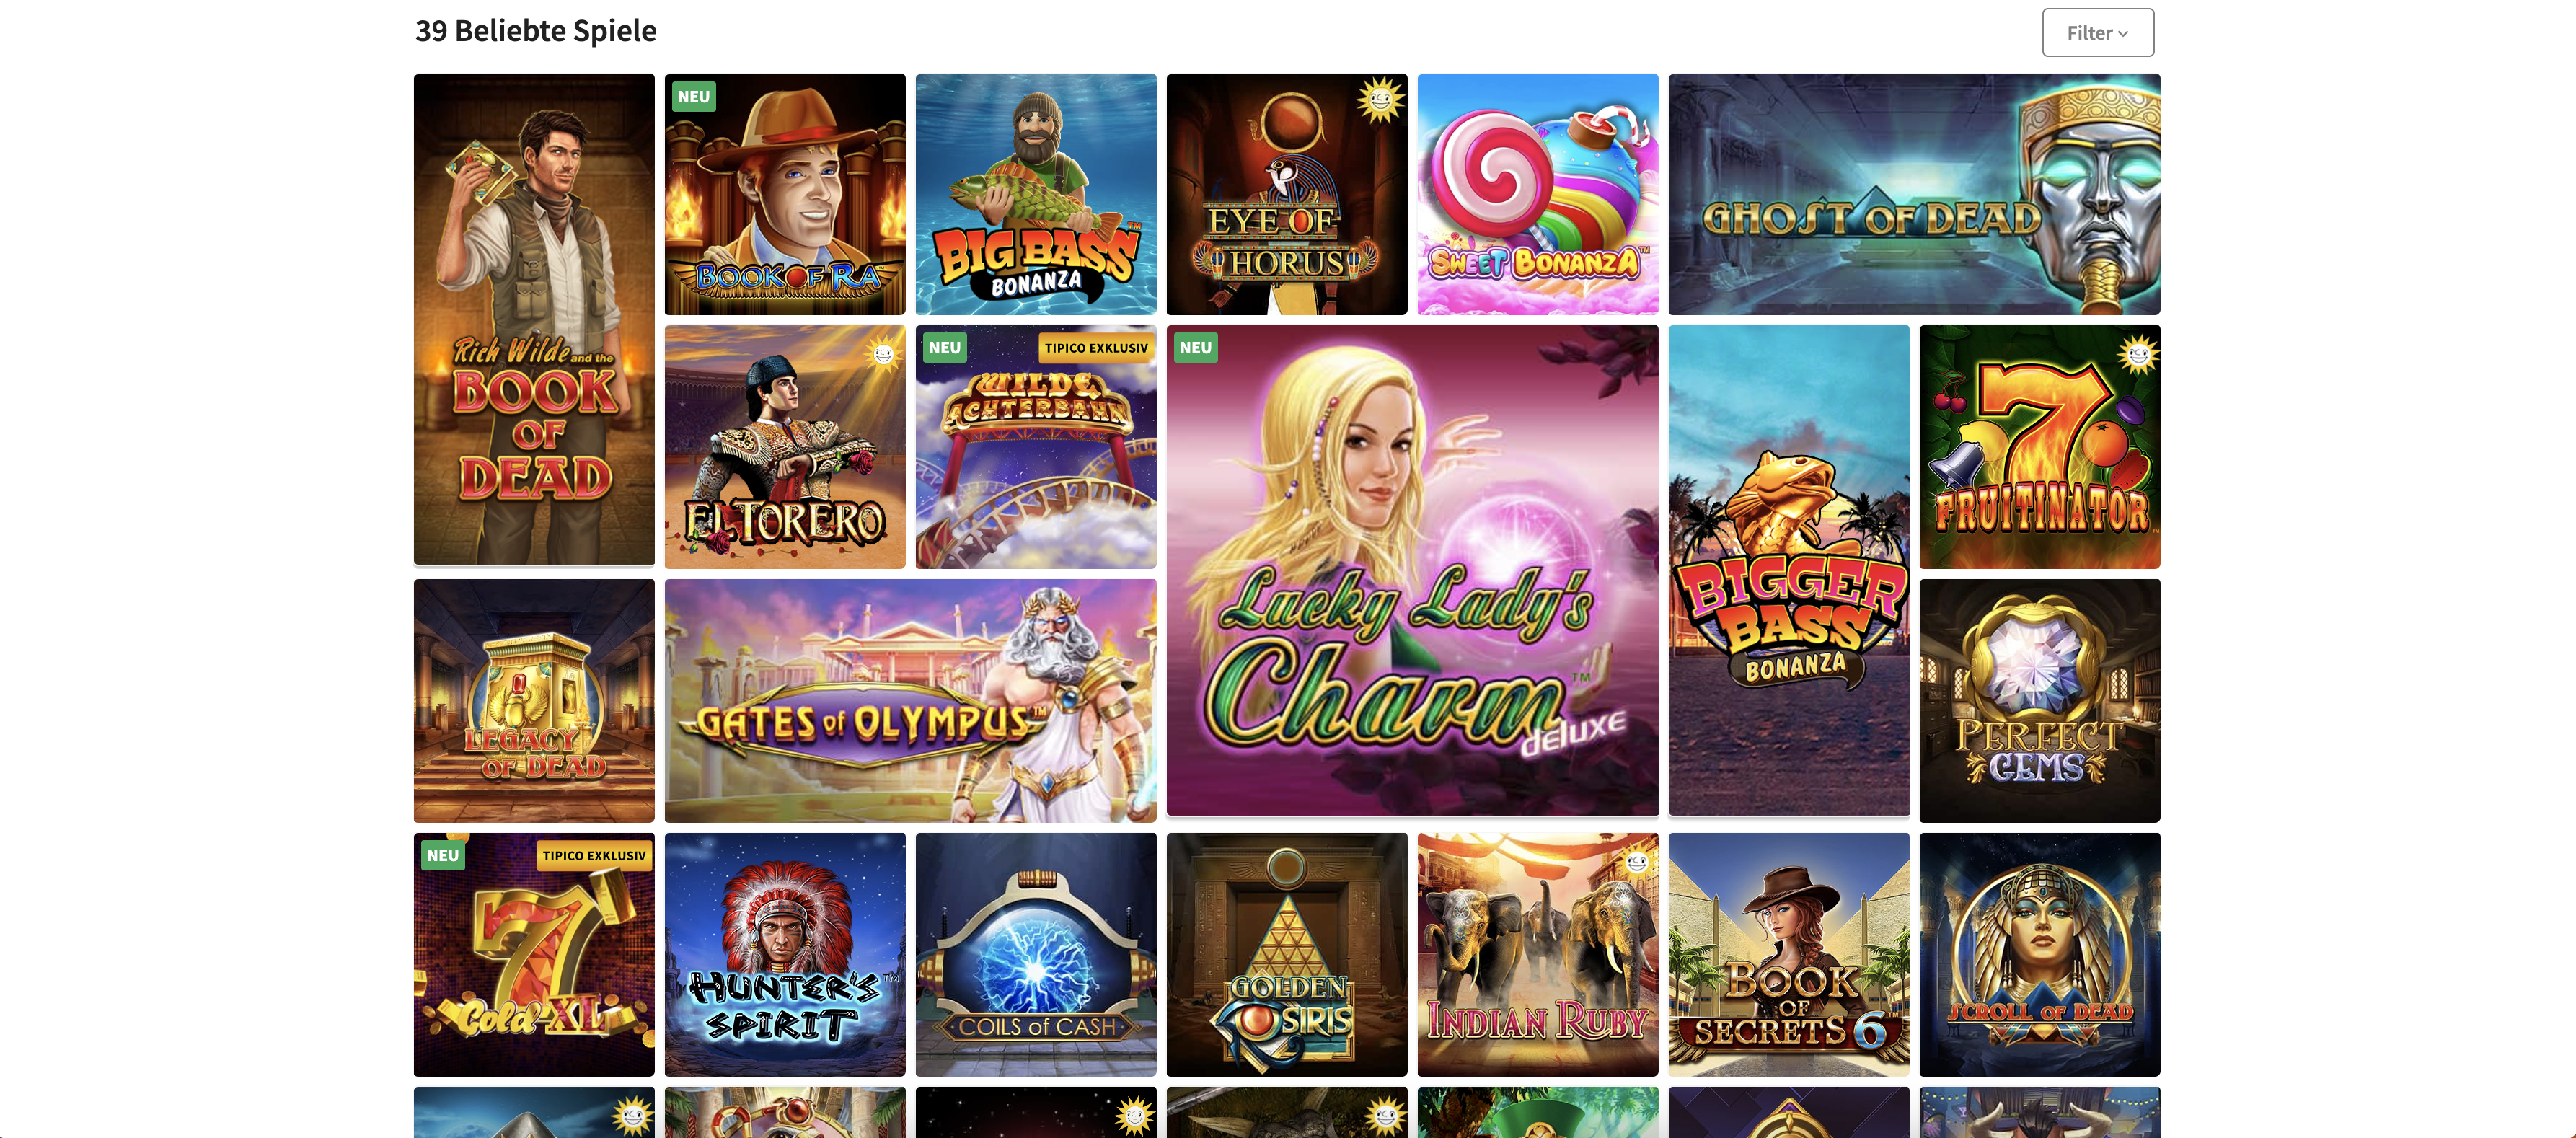Click the NEU badge on Lucky Lady's Charm
This screenshot has height=1138, width=2576.
tap(1195, 348)
